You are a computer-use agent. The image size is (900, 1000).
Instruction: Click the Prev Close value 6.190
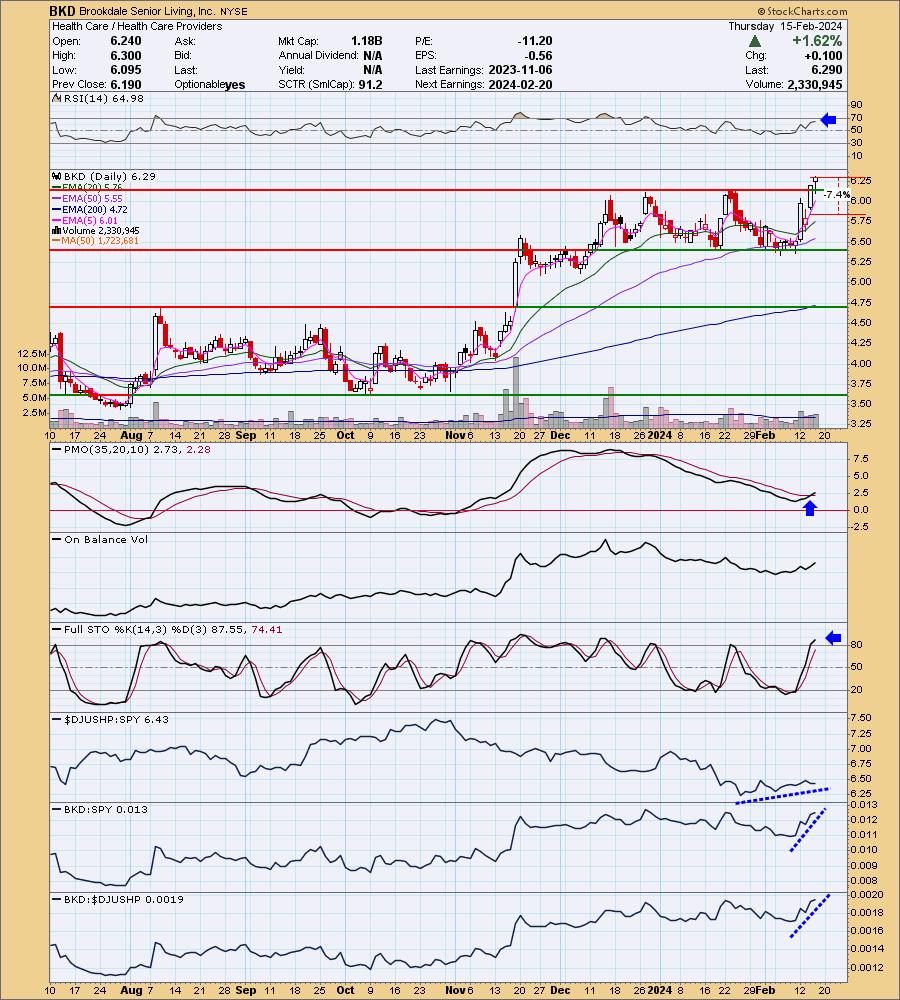pos(126,85)
